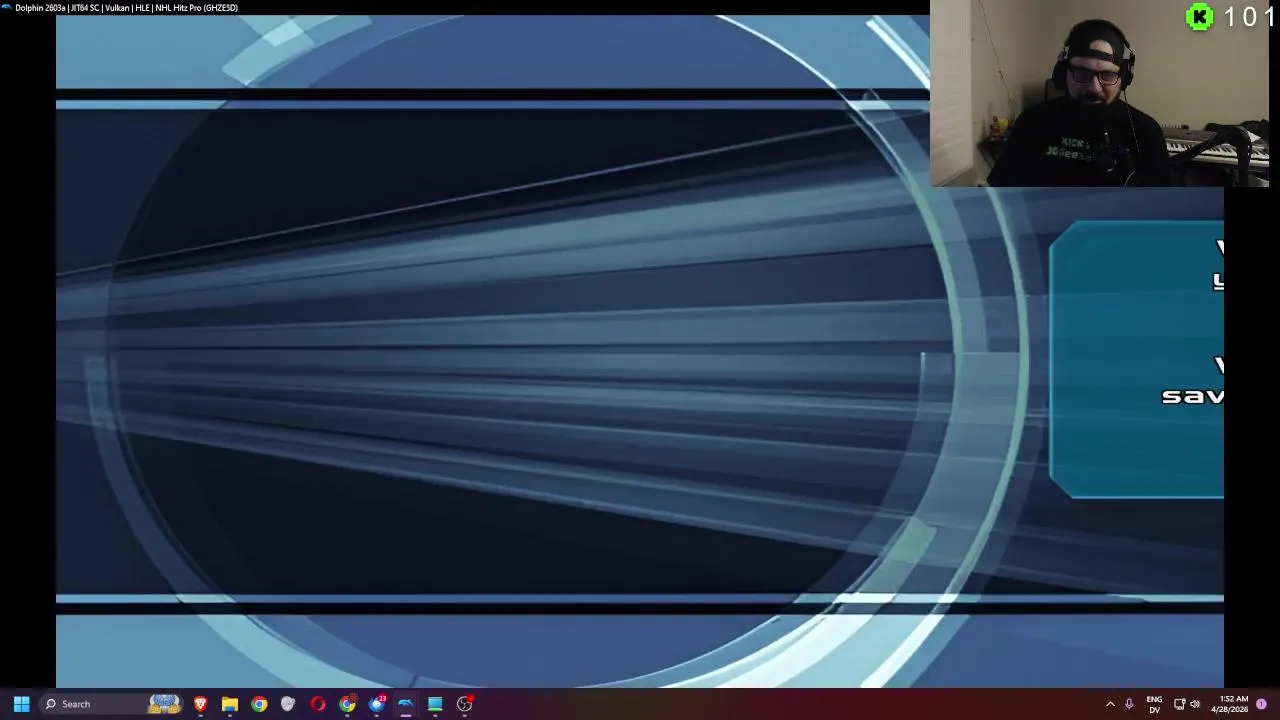Launch the Opera browser taskbar icon
Image resolution: width=1280 pixels, height=720 pixels.
point(318,704)
